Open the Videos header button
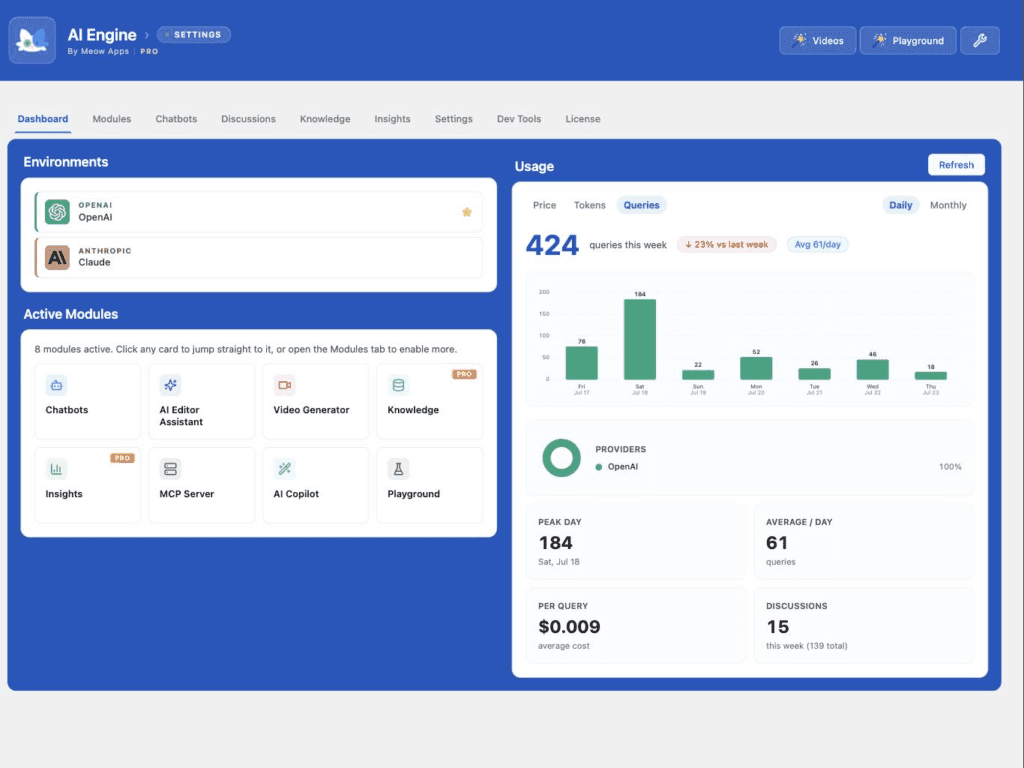Image resolution: width=1024 pixels, height=768 pixels. click(818, 40)
